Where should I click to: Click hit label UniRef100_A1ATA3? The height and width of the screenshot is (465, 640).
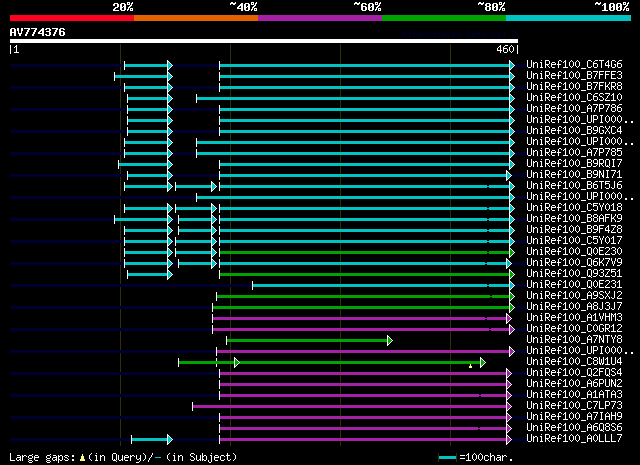574,395
